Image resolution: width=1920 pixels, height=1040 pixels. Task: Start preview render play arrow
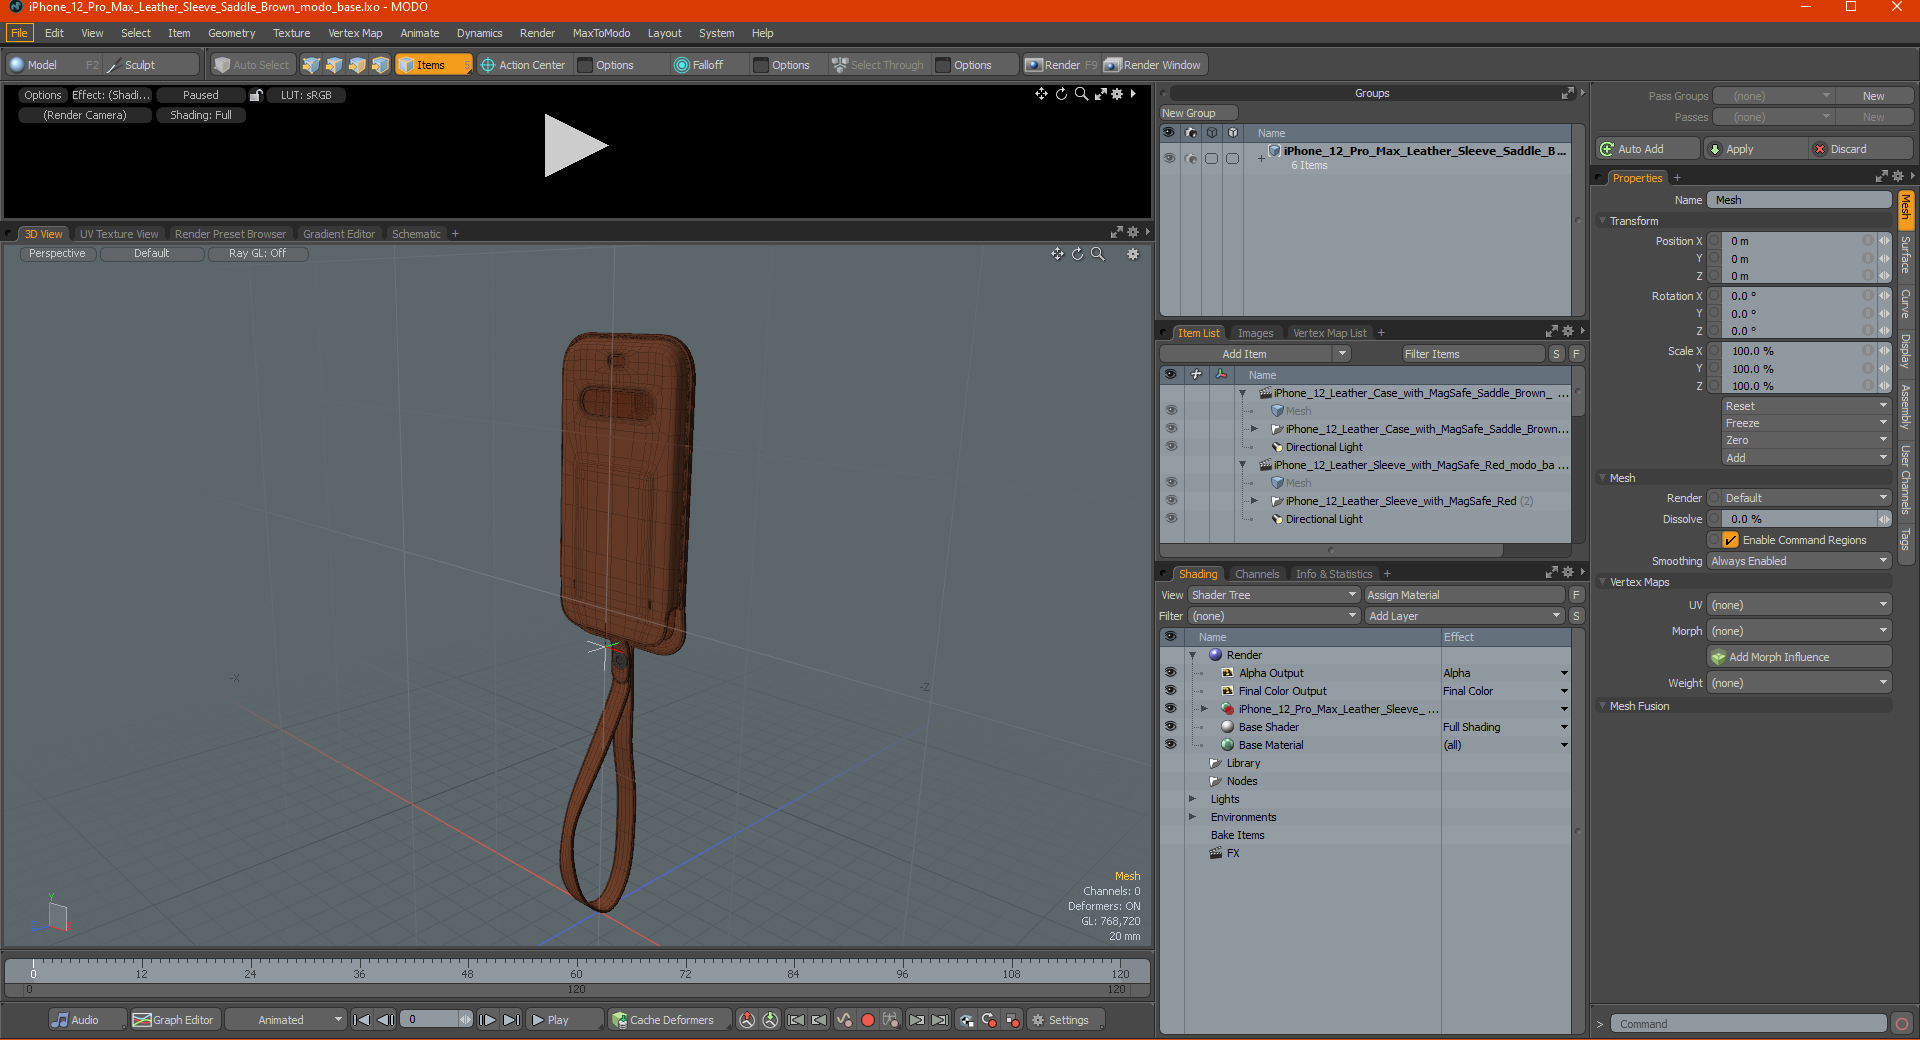tap(575, 146)
